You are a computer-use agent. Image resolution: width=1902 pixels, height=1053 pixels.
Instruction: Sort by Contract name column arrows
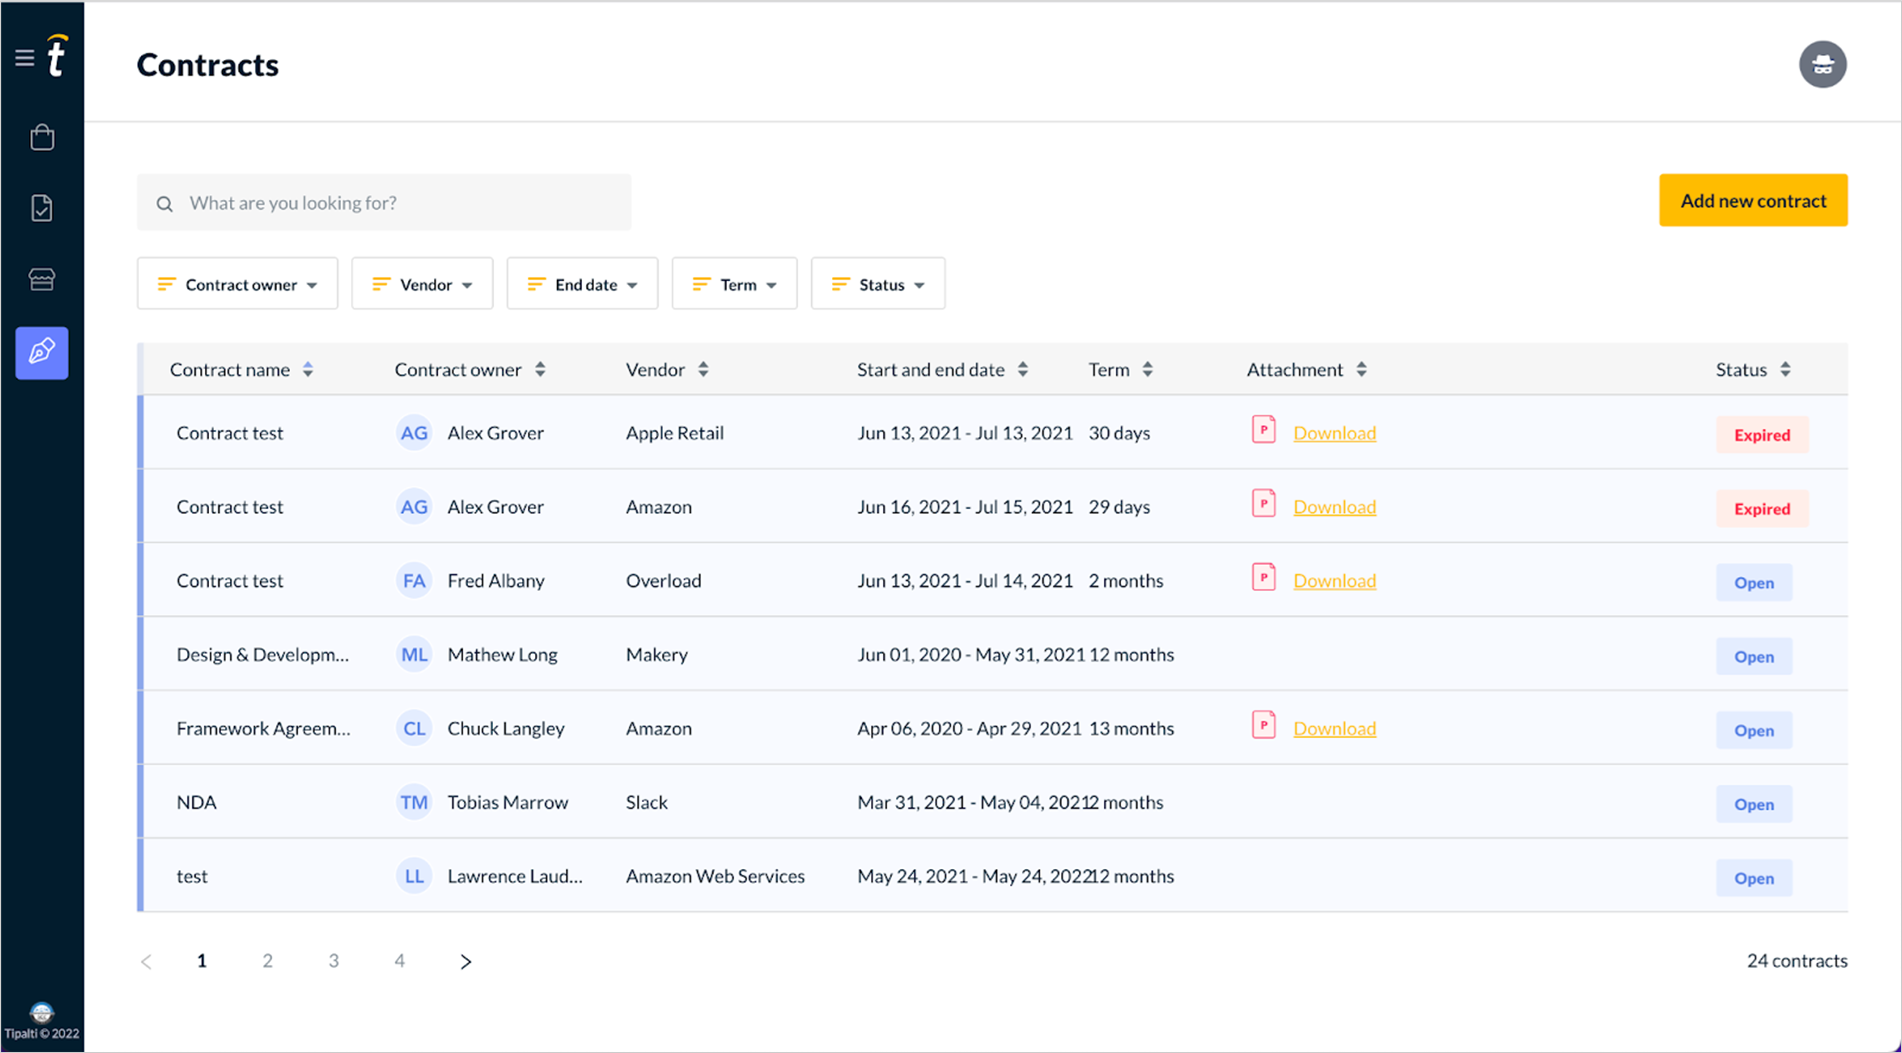click(308, 370)
